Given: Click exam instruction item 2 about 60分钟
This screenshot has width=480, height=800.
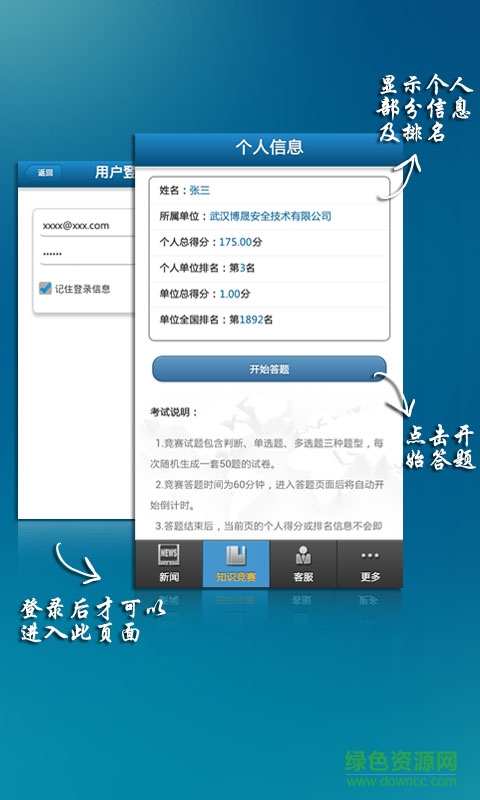Looking at the screenshot, I should coord(266,495).
